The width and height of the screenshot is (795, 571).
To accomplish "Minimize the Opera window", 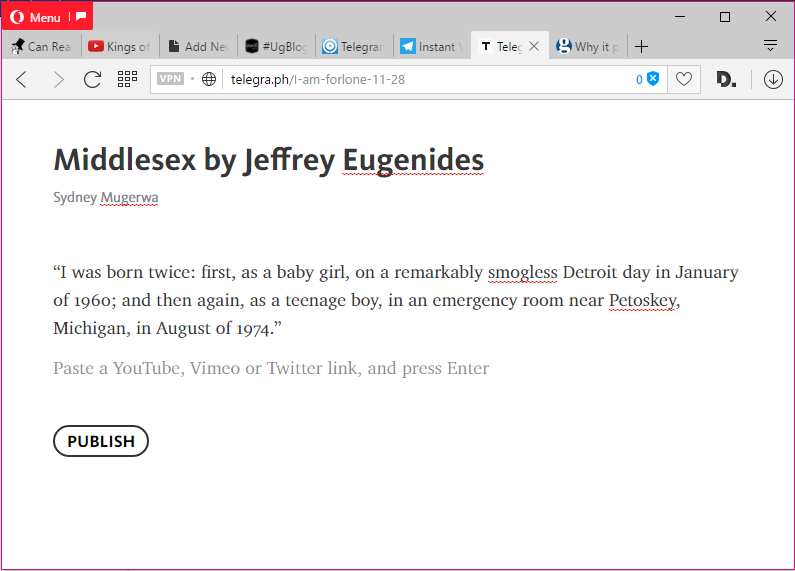I will (680, 17).
